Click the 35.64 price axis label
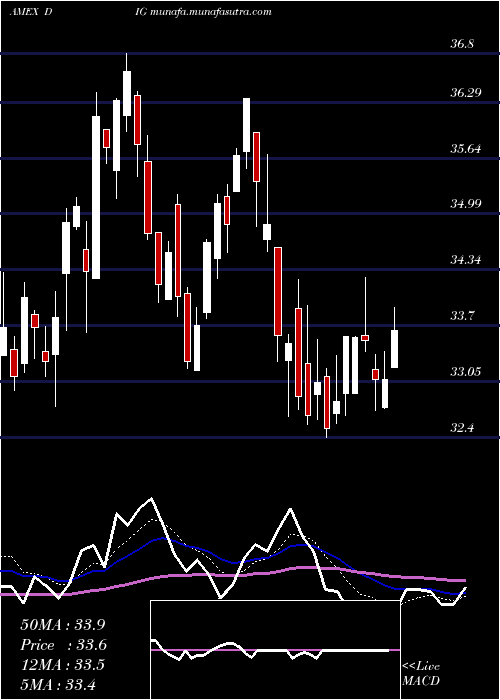Viewport: 500px width, 700px height. click(x=467, y=149)
